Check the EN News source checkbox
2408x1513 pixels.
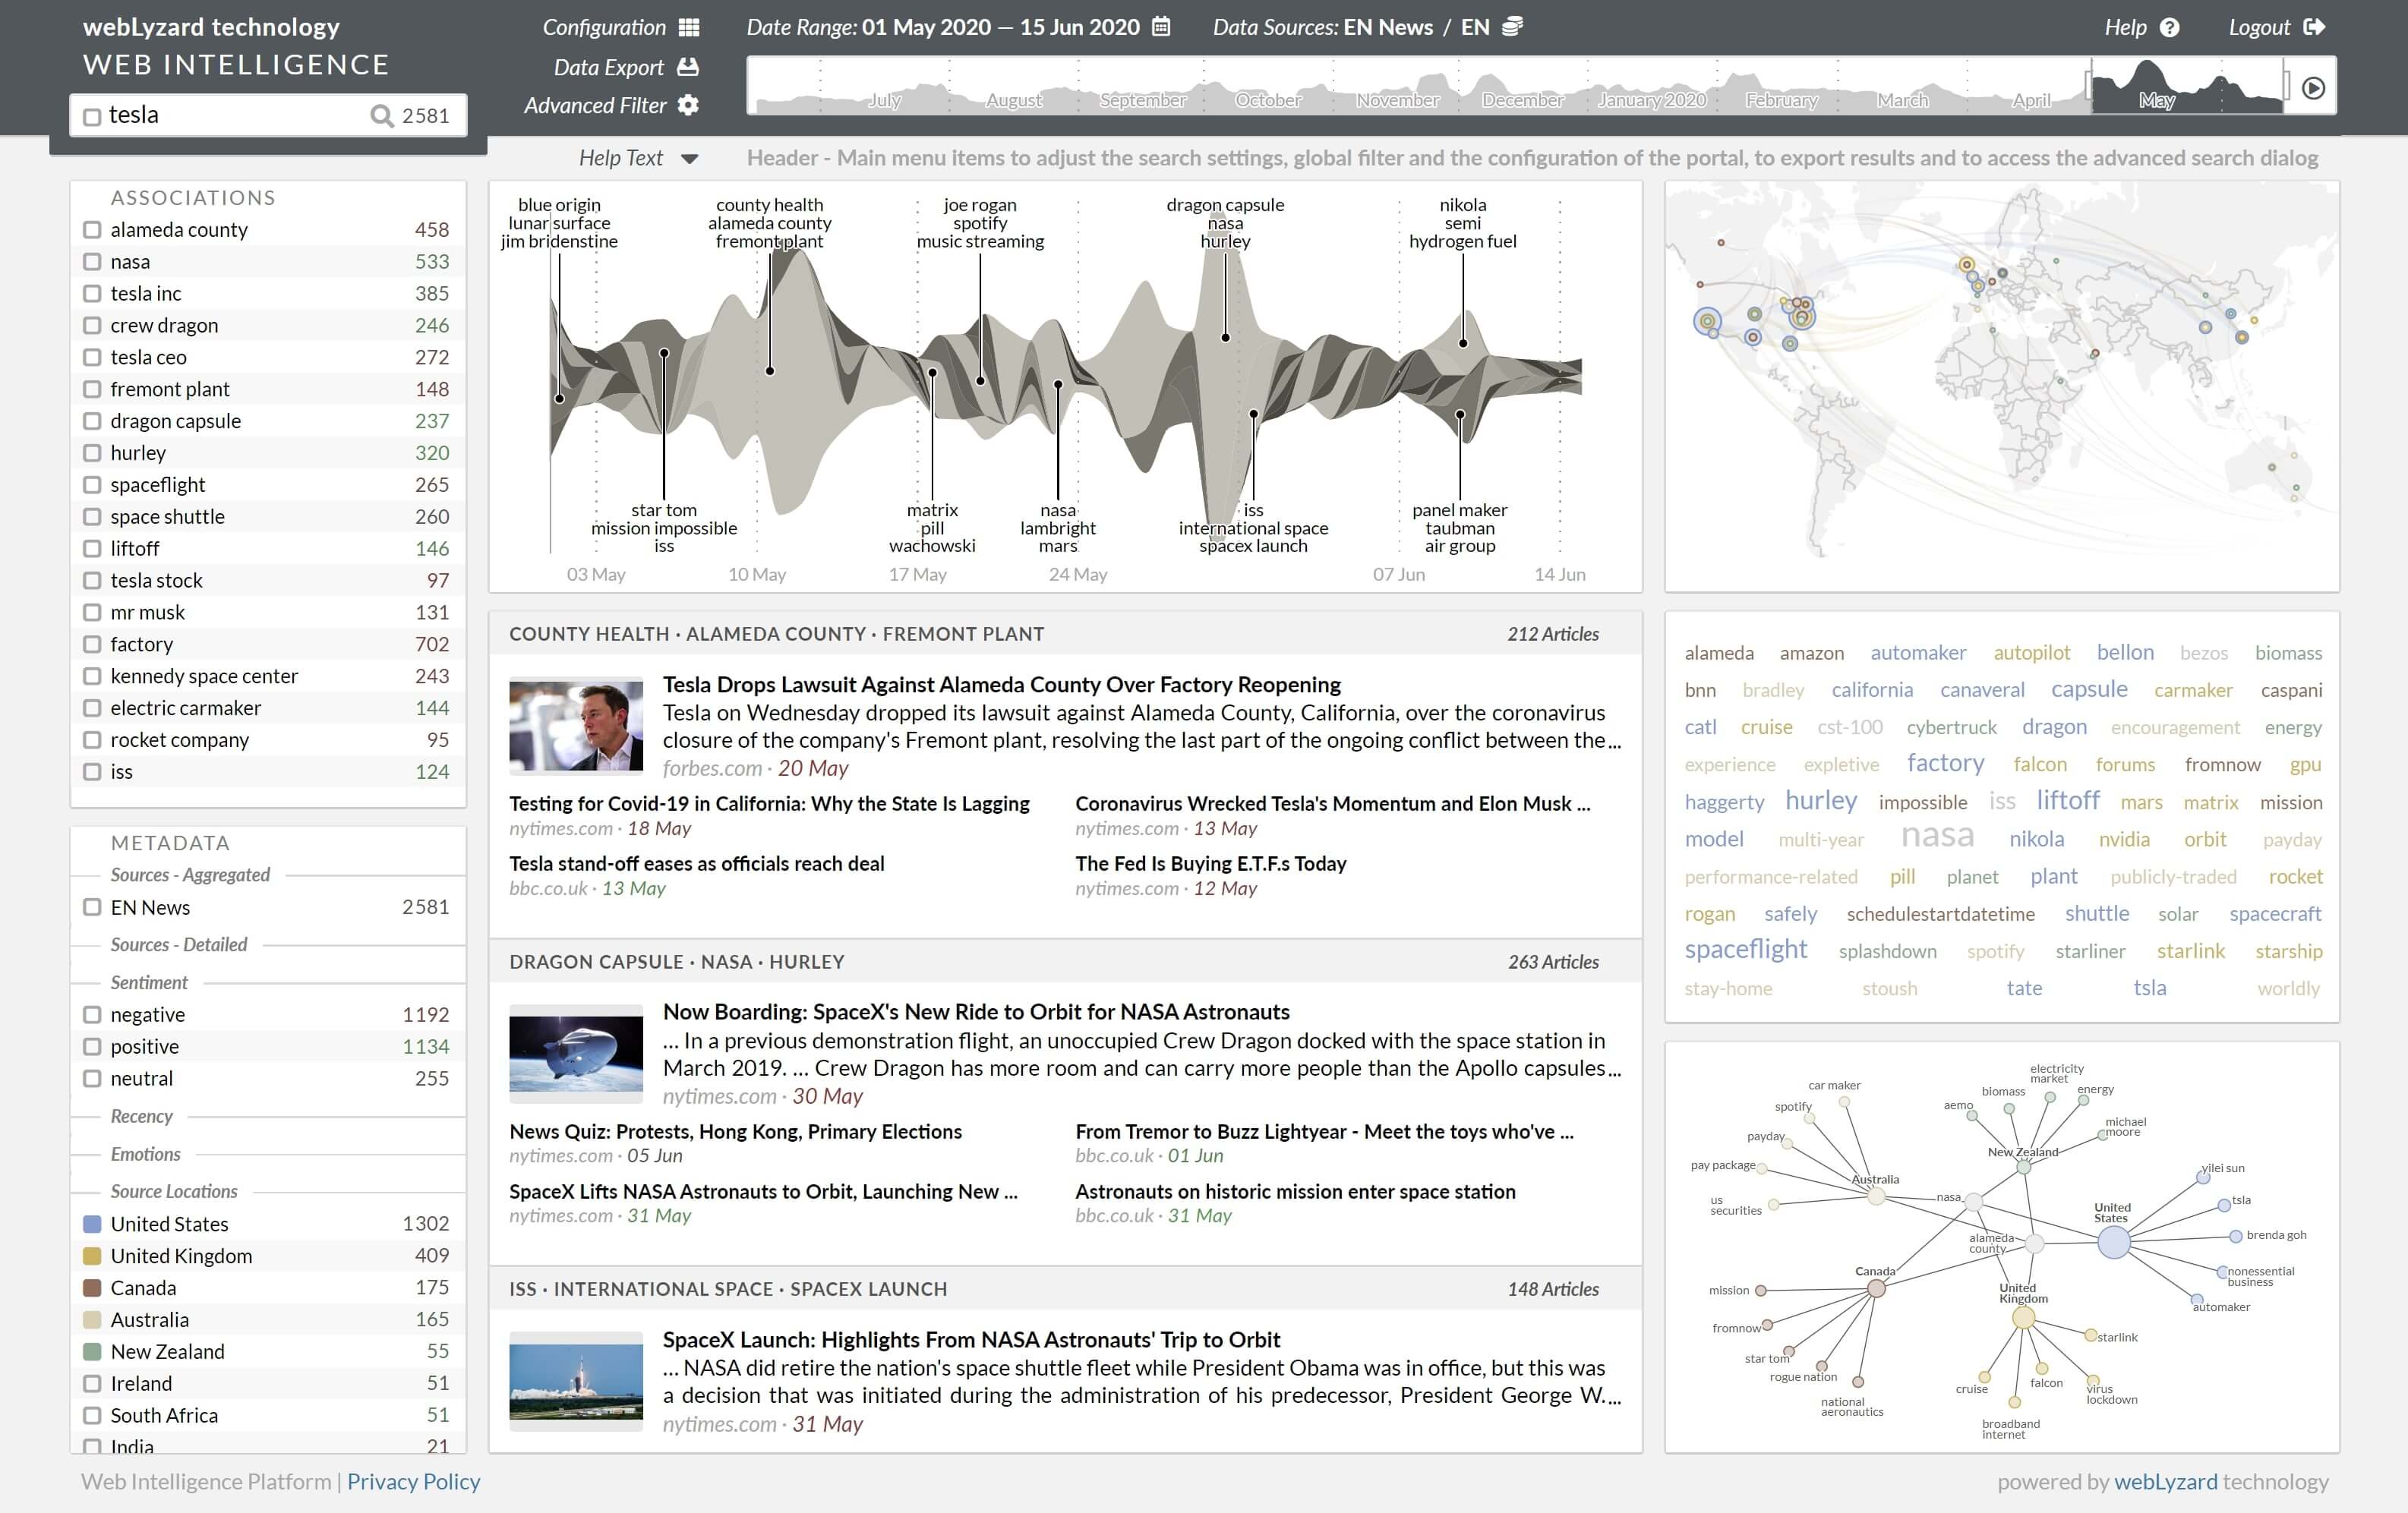click(92, 907)
